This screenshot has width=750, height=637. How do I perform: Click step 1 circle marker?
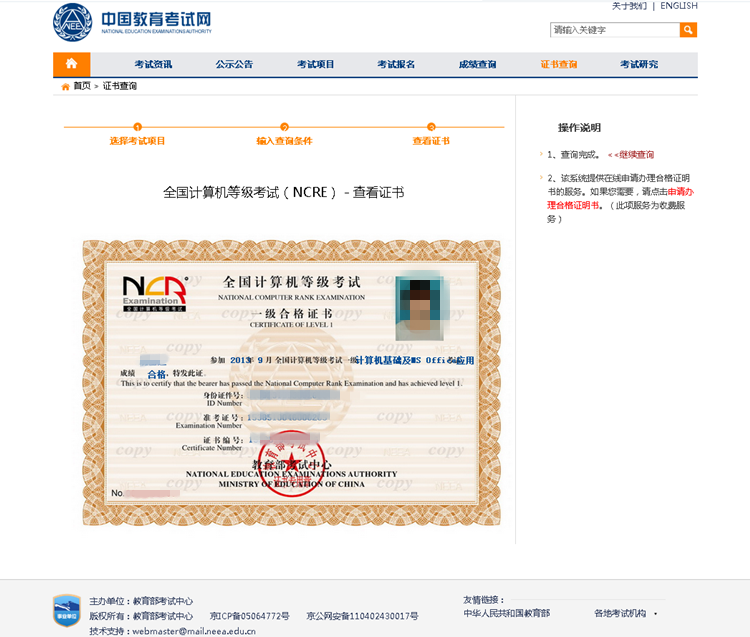pos(138,127)
